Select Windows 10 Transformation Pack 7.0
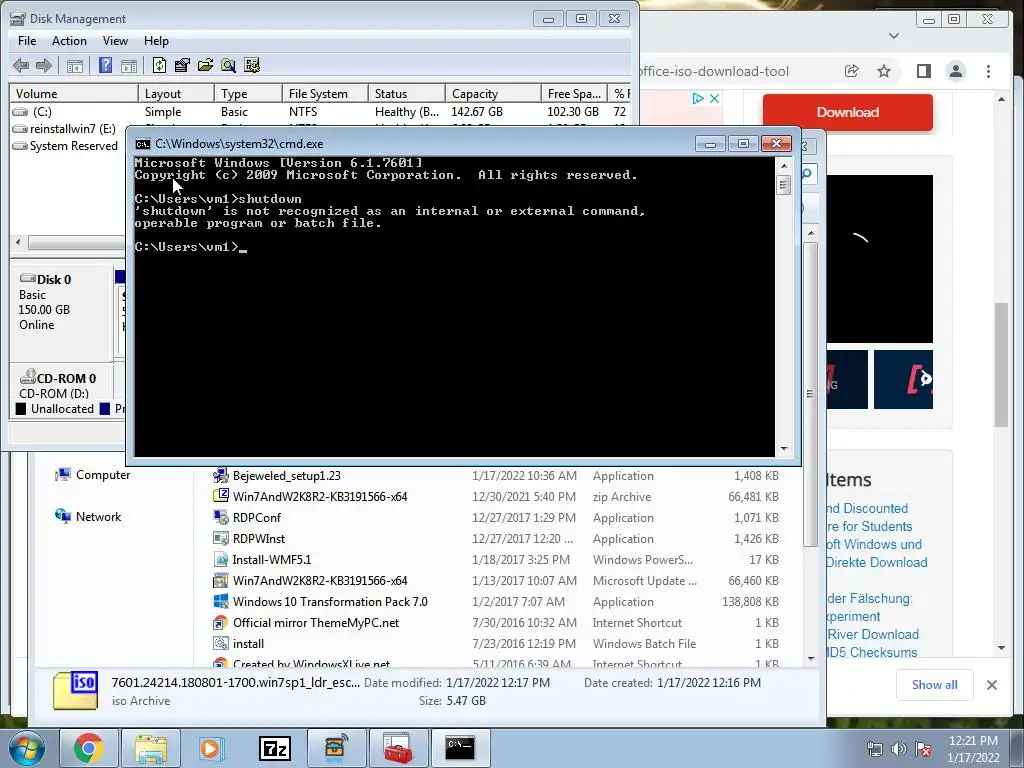 point(496,601)
